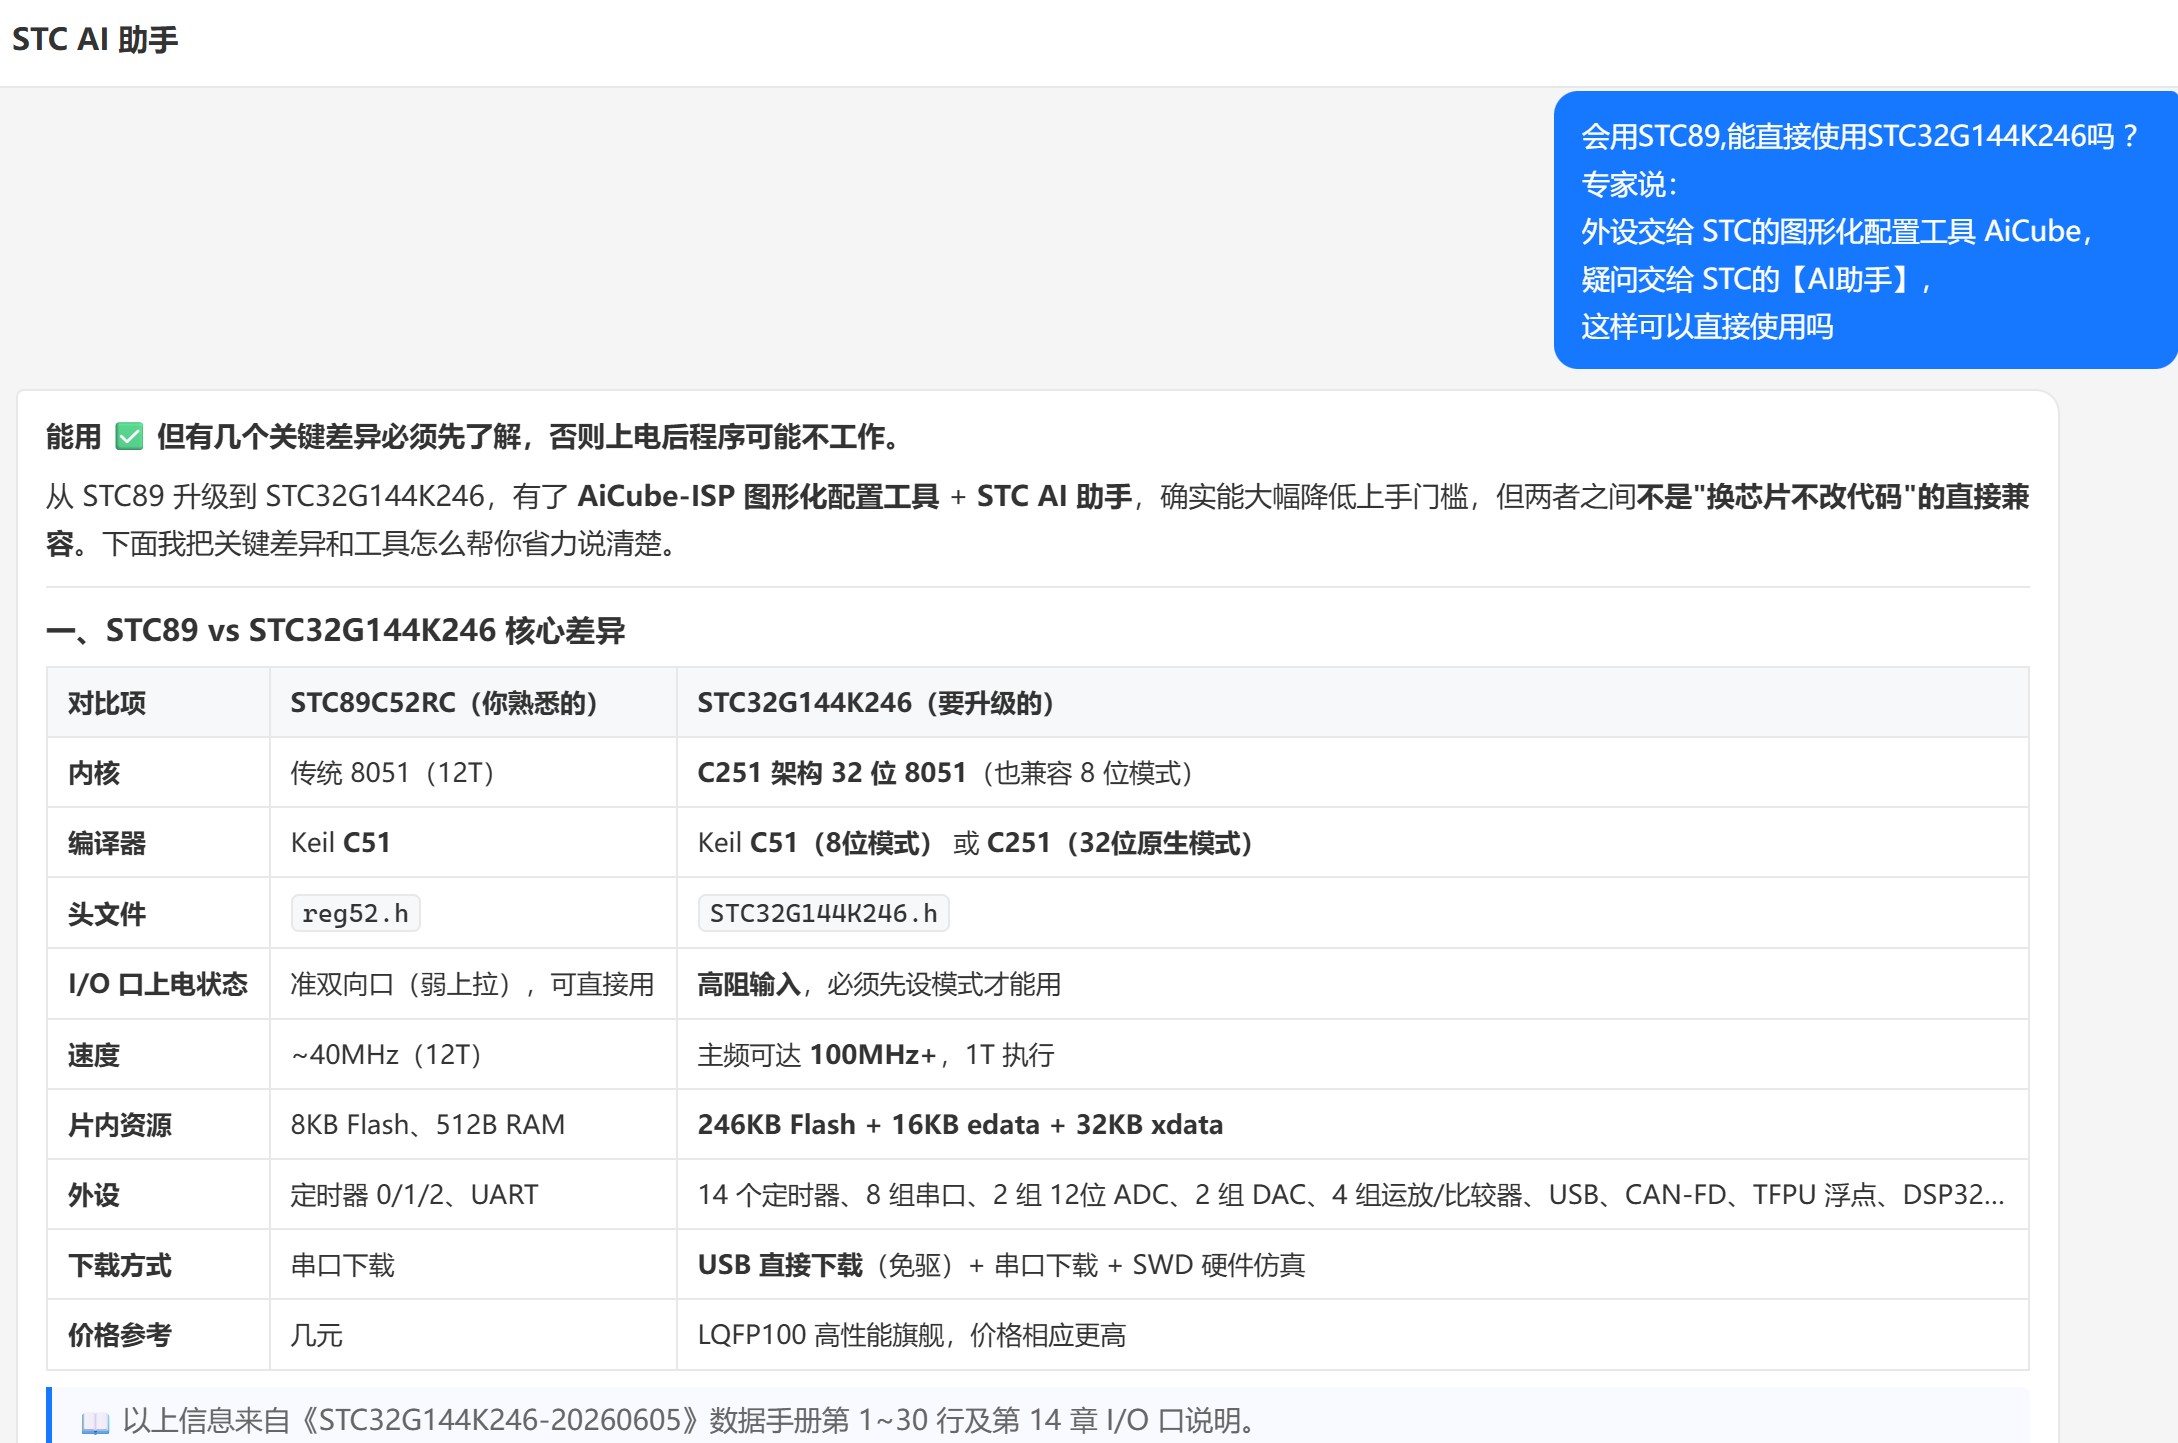Click the 准双向口（弱上拉）cell
The image size is (2178, 1443).
click(473, 984)
